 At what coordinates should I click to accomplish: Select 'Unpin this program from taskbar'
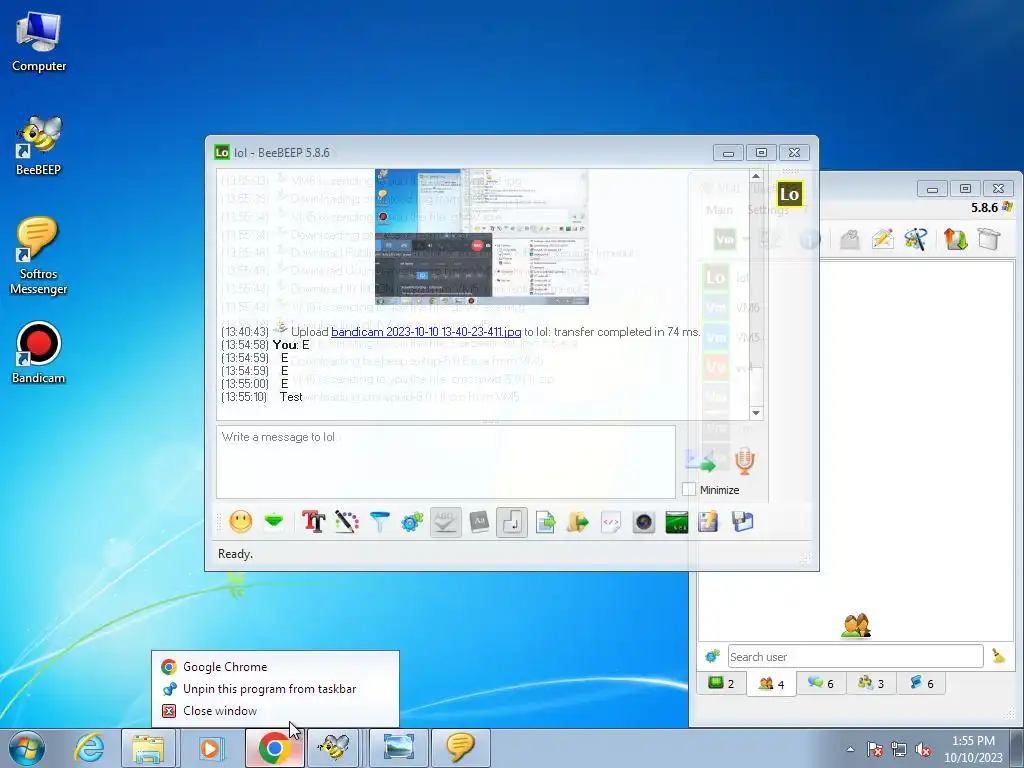pyautogui.click(x=276, y=688)
